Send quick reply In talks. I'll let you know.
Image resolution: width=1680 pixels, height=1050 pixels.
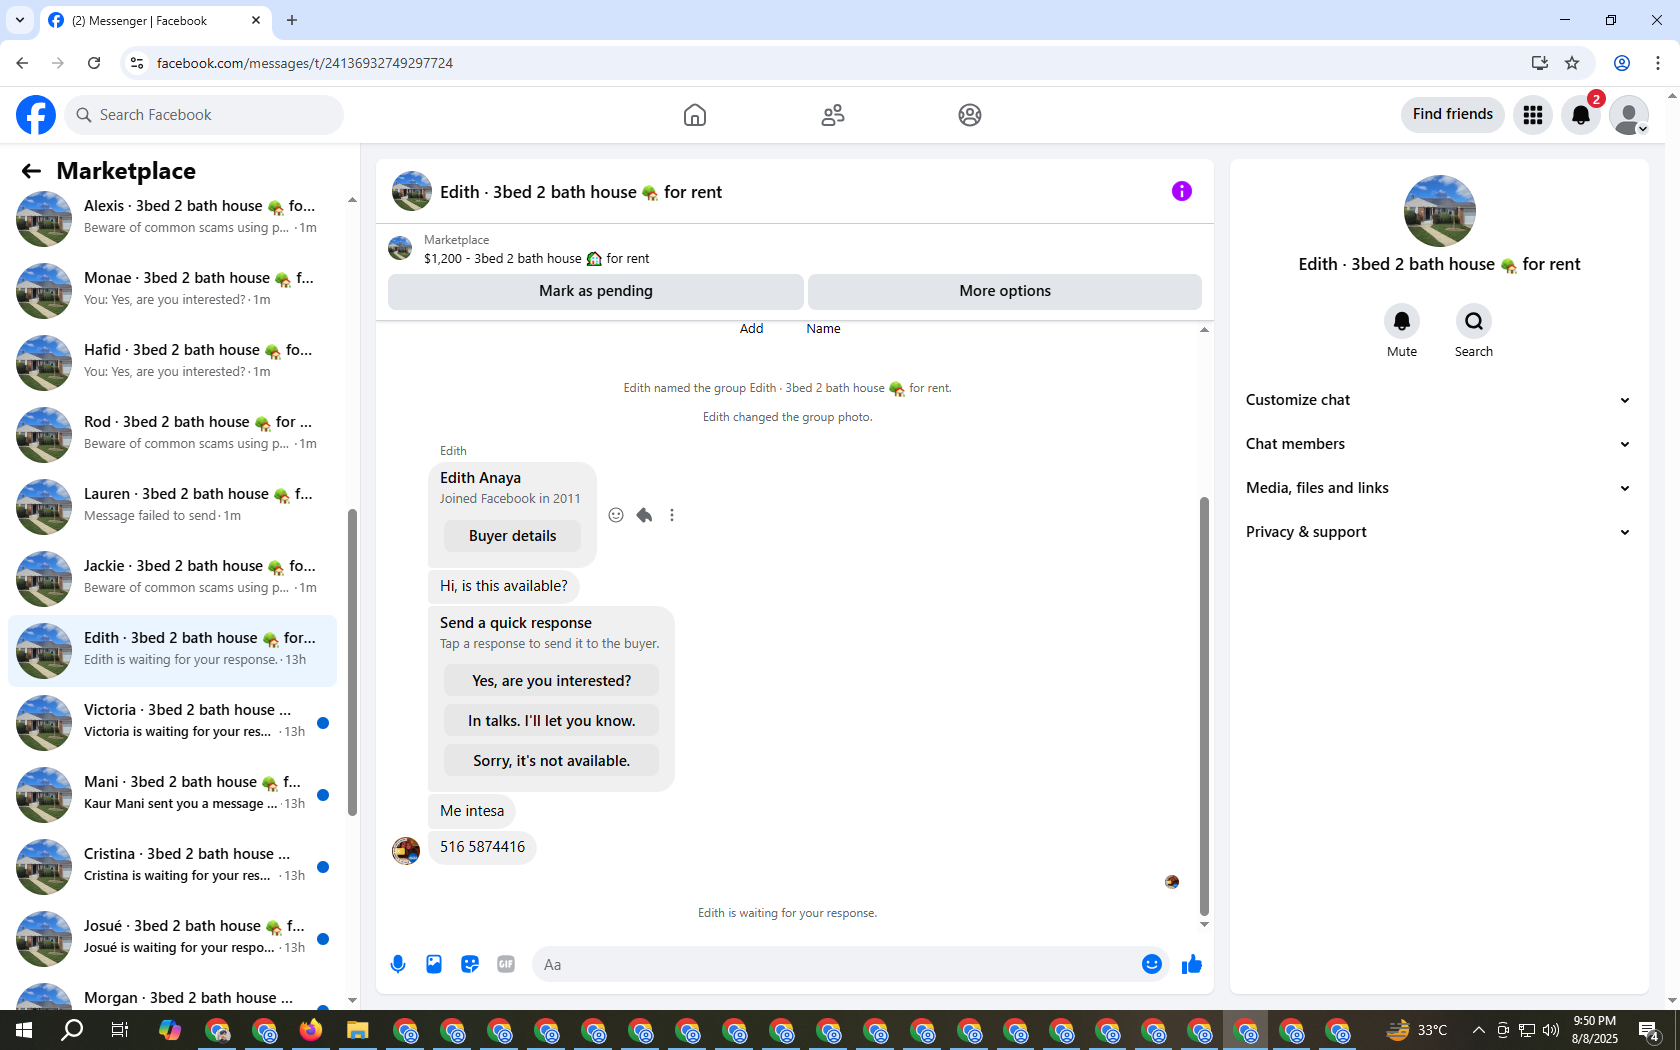551,720
